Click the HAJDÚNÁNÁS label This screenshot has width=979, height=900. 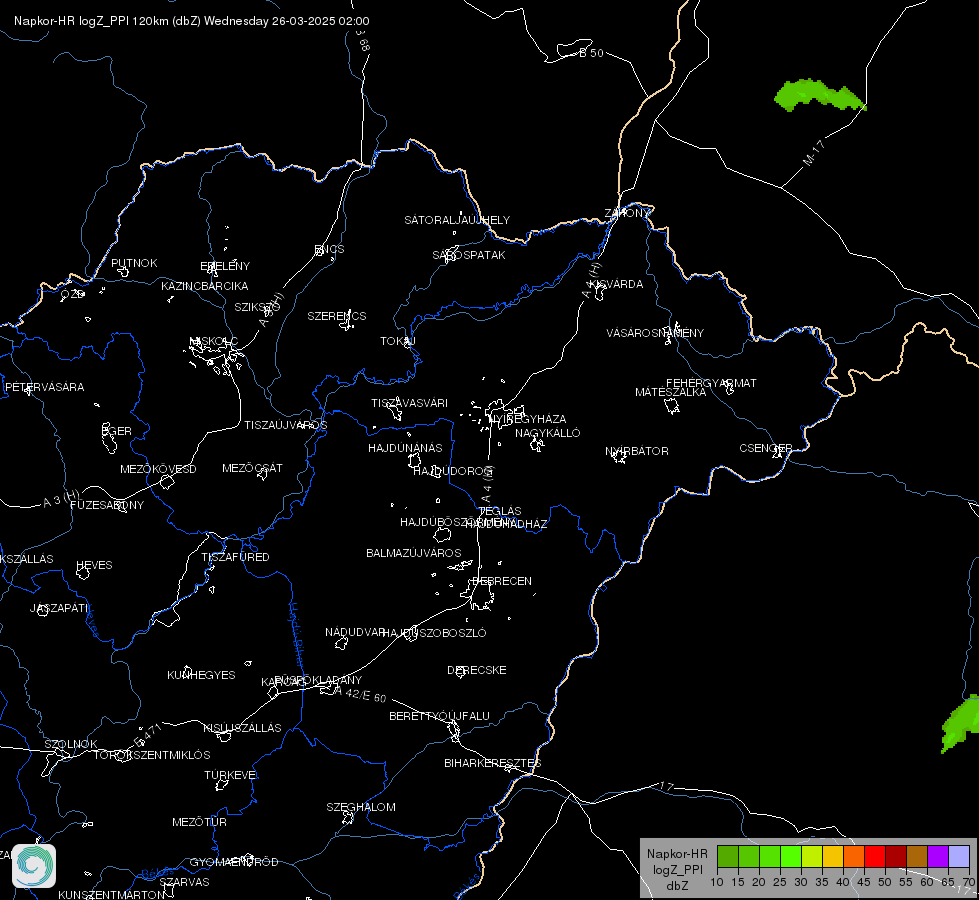[x=405, y=448]
